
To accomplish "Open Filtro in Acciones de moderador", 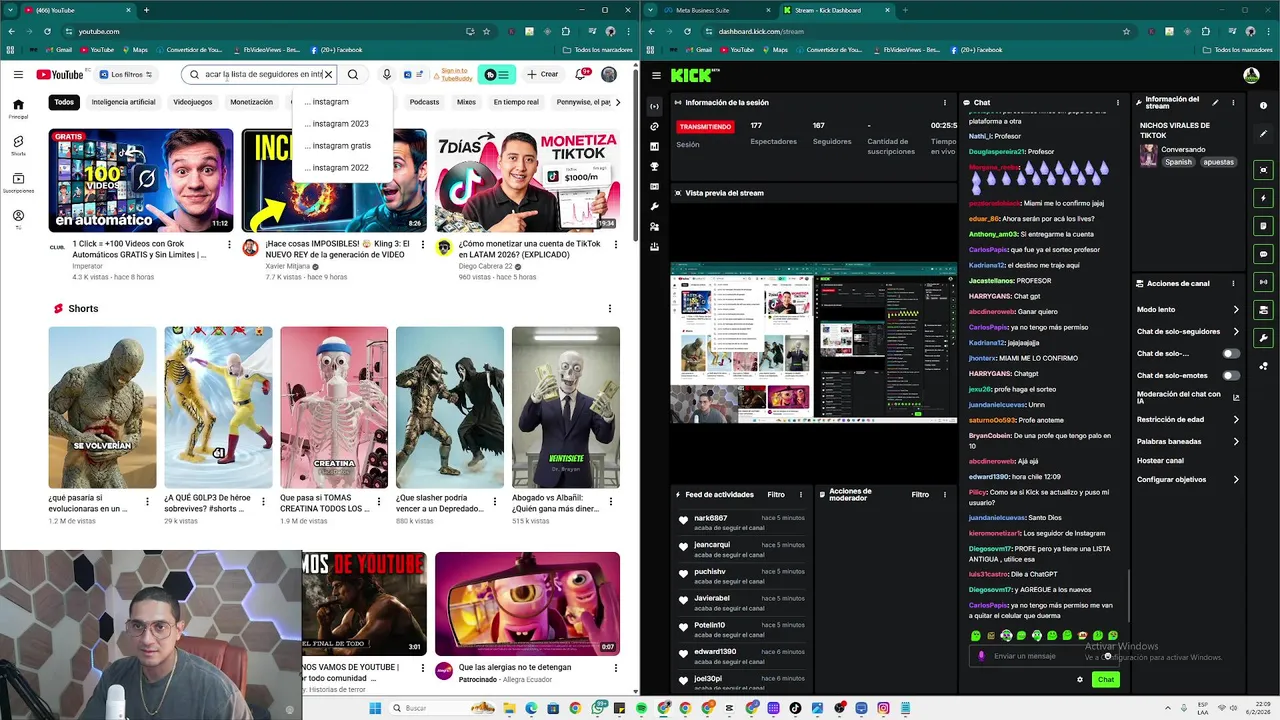I will coord(920,494).
